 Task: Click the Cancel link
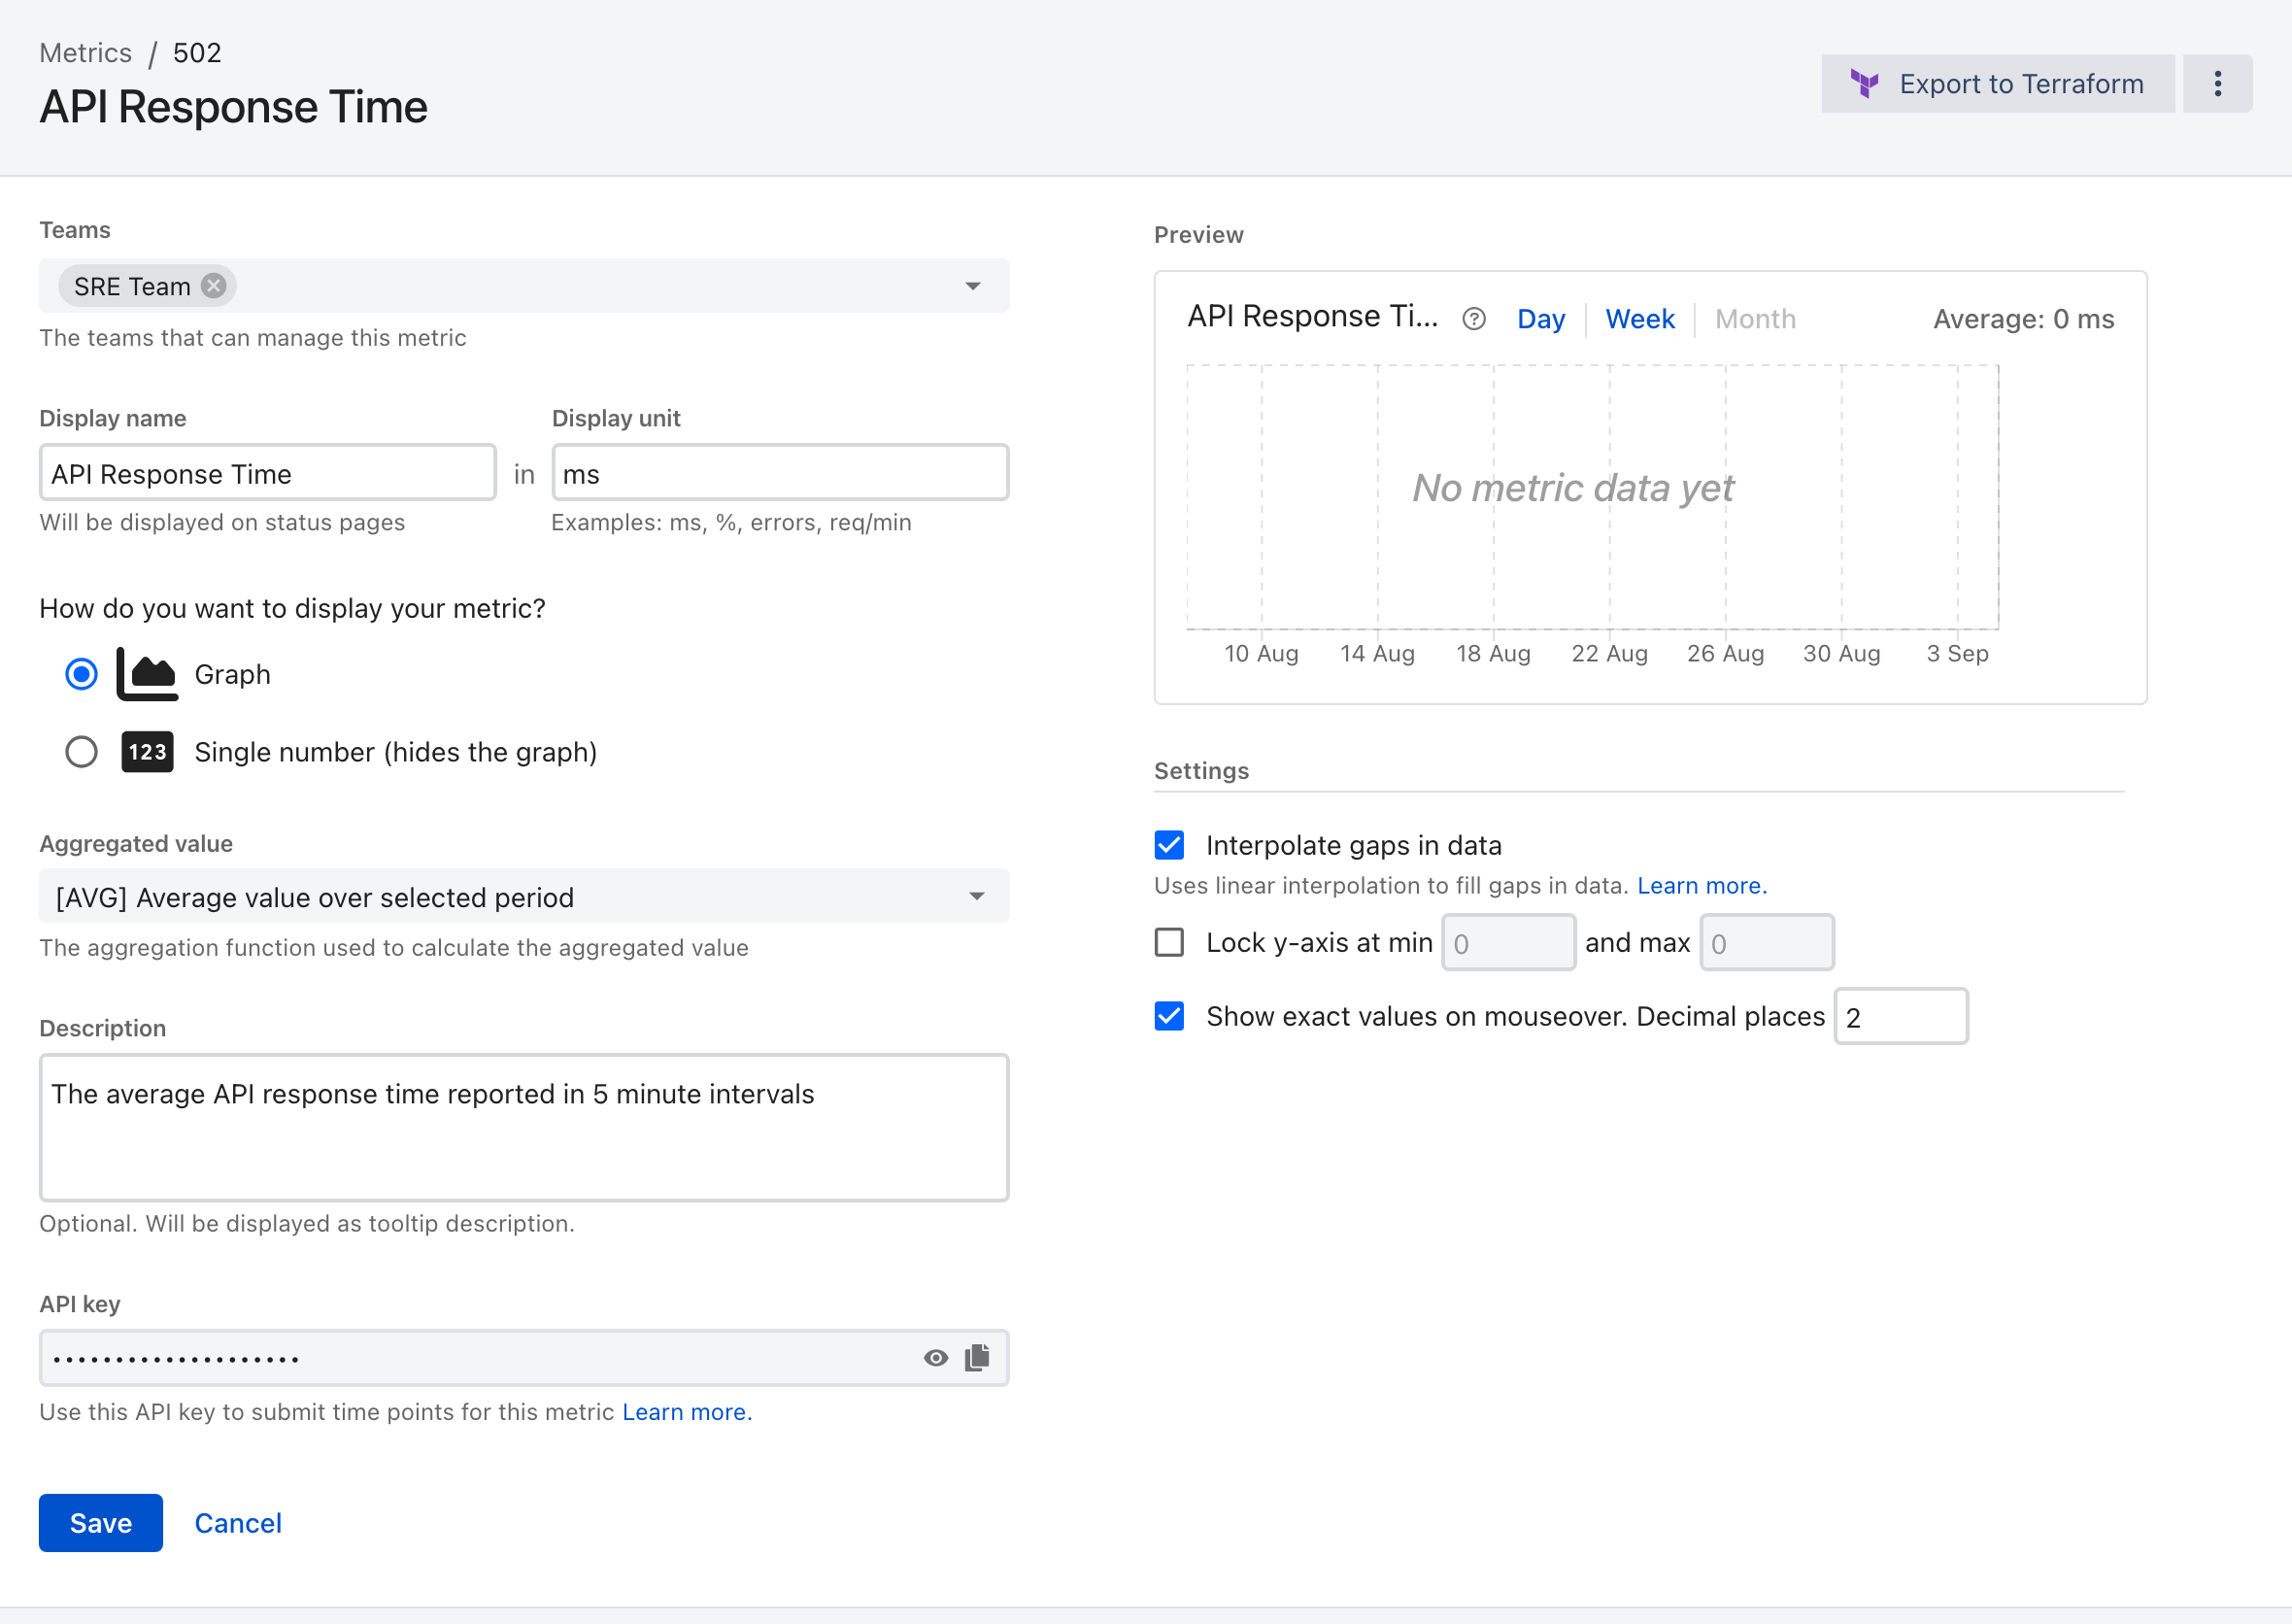pyautogui.click(x=238, y=1523)
